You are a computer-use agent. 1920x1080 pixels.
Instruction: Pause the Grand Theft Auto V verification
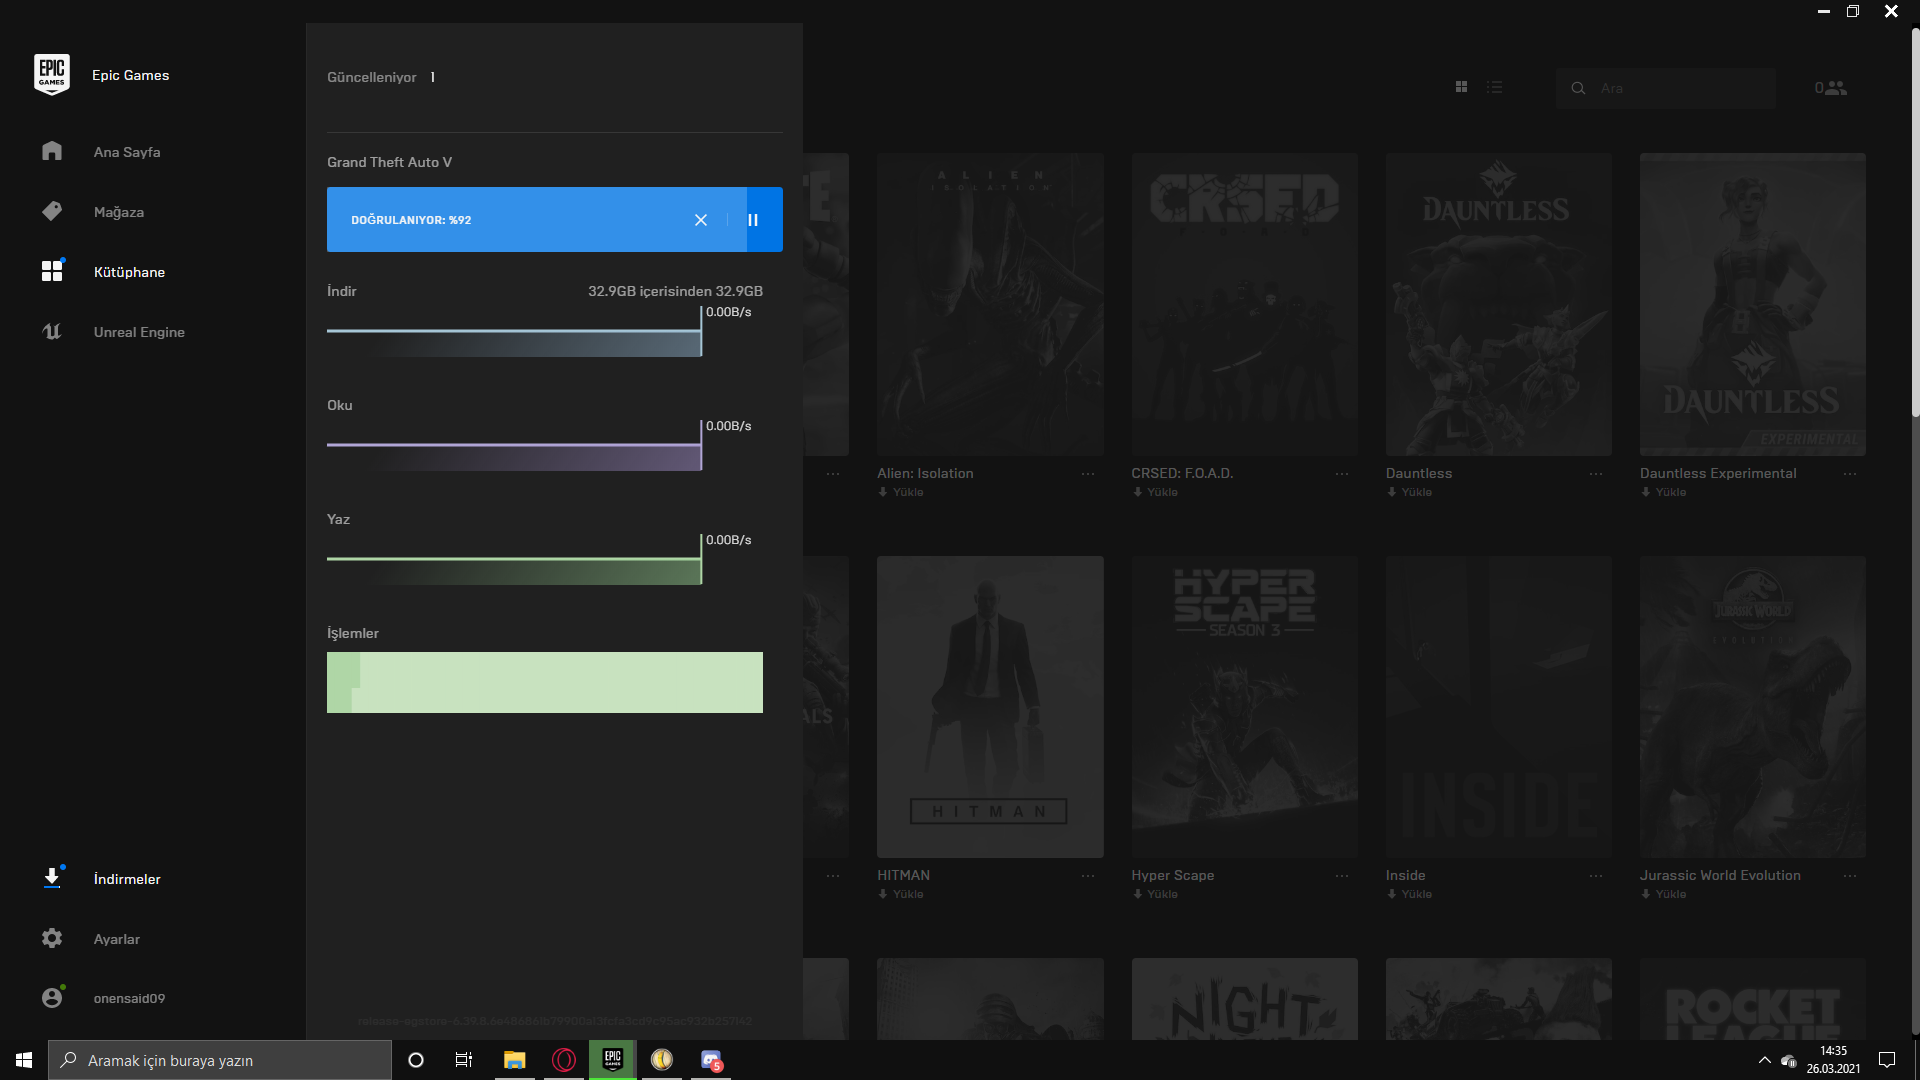pos(754,220)
